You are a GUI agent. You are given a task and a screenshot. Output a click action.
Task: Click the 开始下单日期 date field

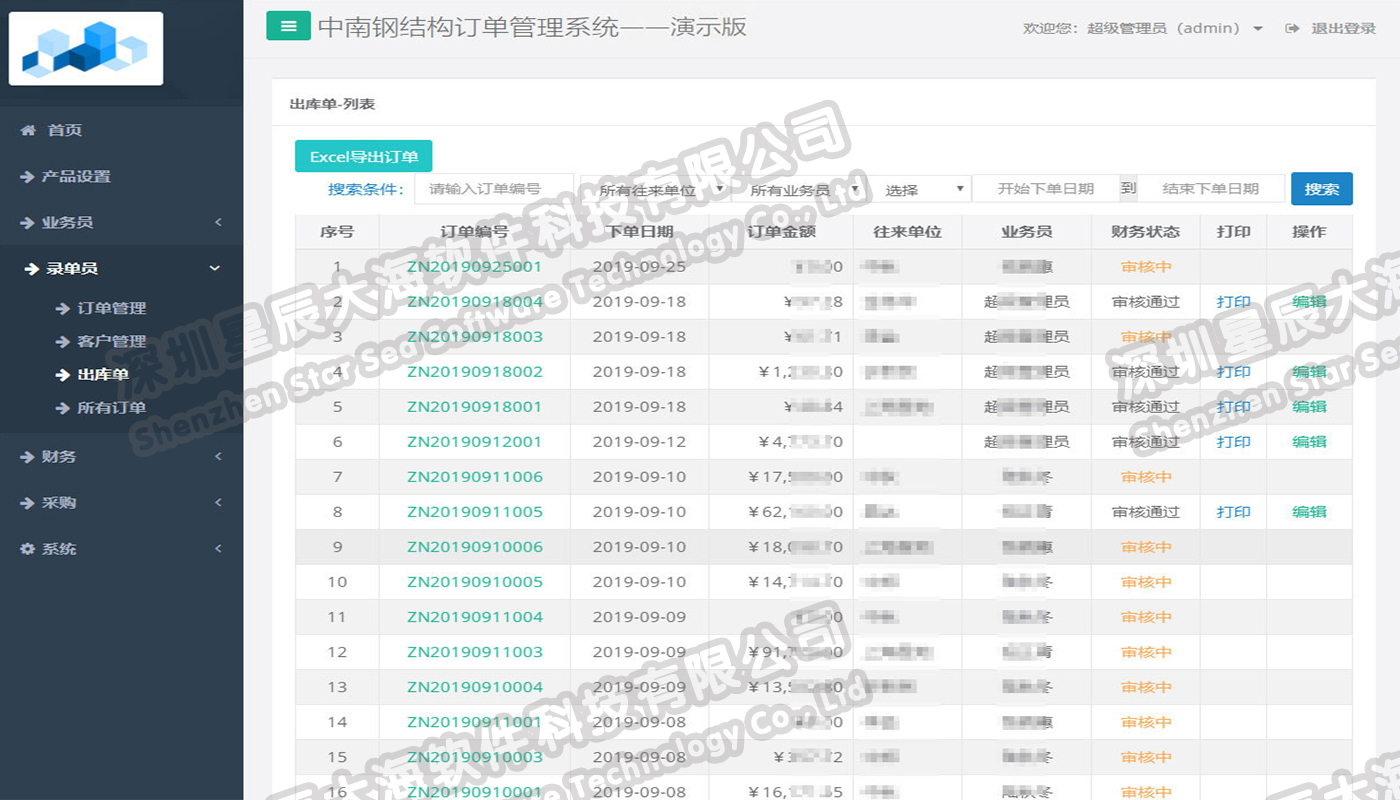[1045, 189]
